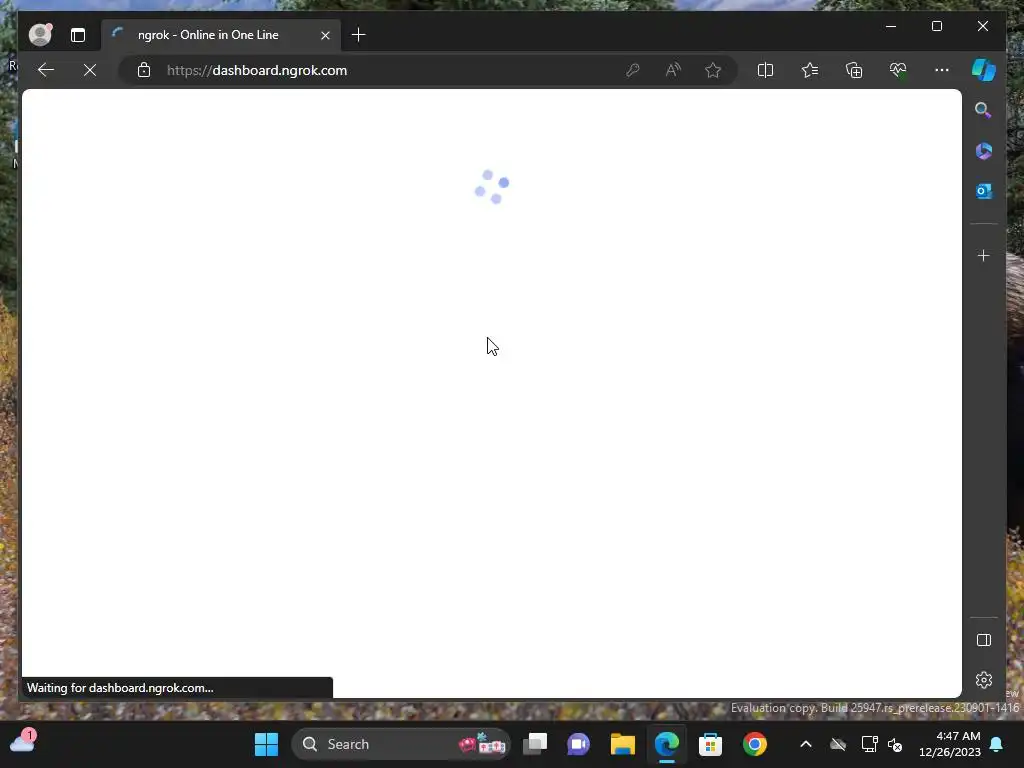Activate Read aloud in address bar

673,70
